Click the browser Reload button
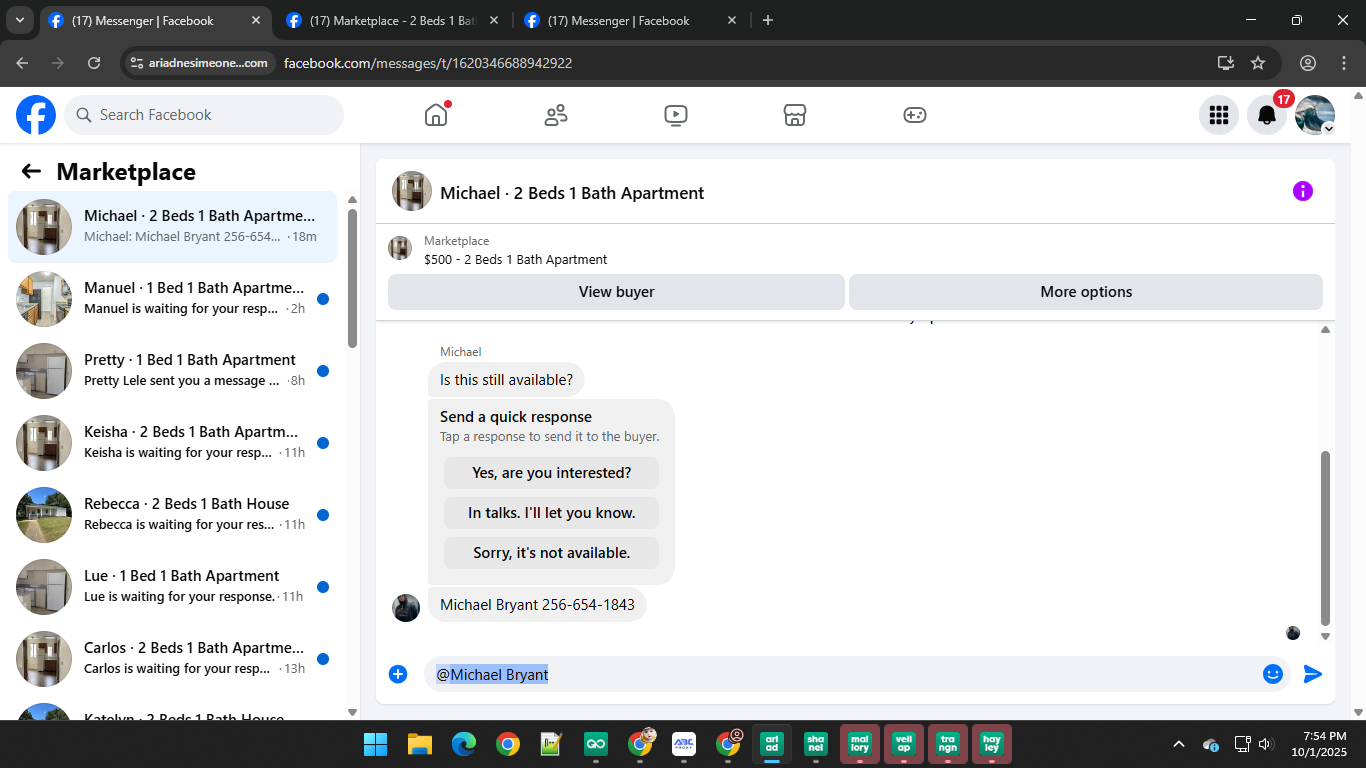The width and height of the screenshot is (1366, 768). (x=94, y=63)
